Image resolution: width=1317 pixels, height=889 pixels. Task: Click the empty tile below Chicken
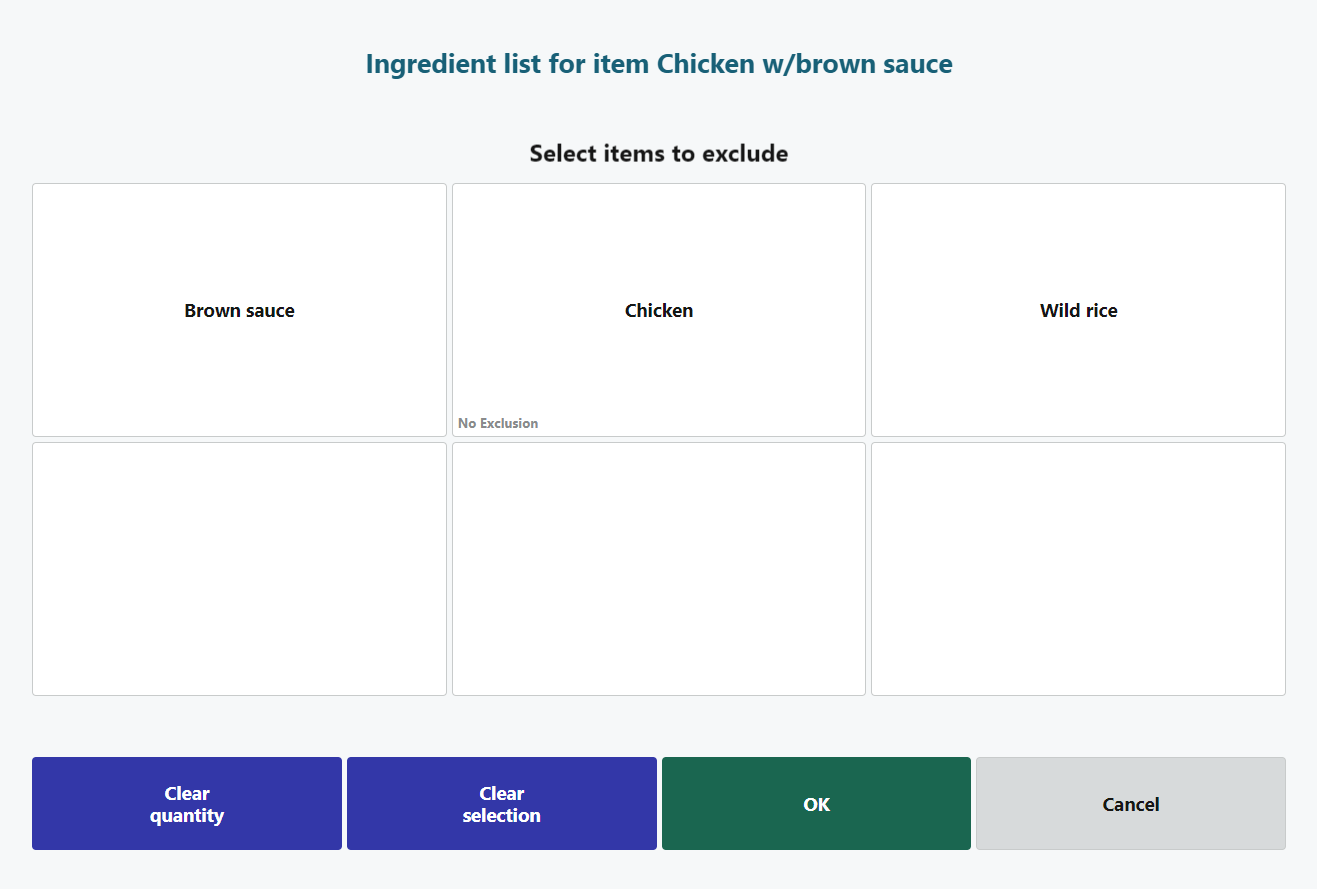tap(658, 568)
